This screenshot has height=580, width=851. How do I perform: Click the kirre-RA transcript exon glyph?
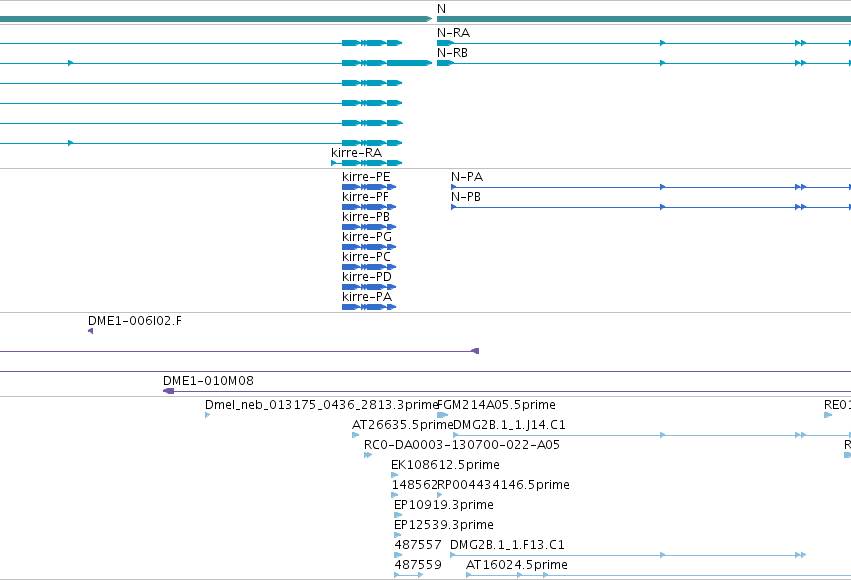point(366,163)
